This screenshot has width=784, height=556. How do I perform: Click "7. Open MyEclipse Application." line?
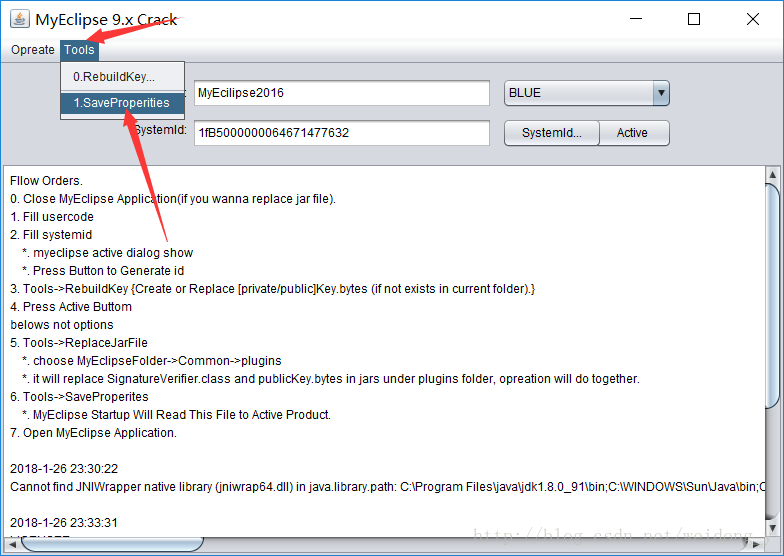(94, 433)
